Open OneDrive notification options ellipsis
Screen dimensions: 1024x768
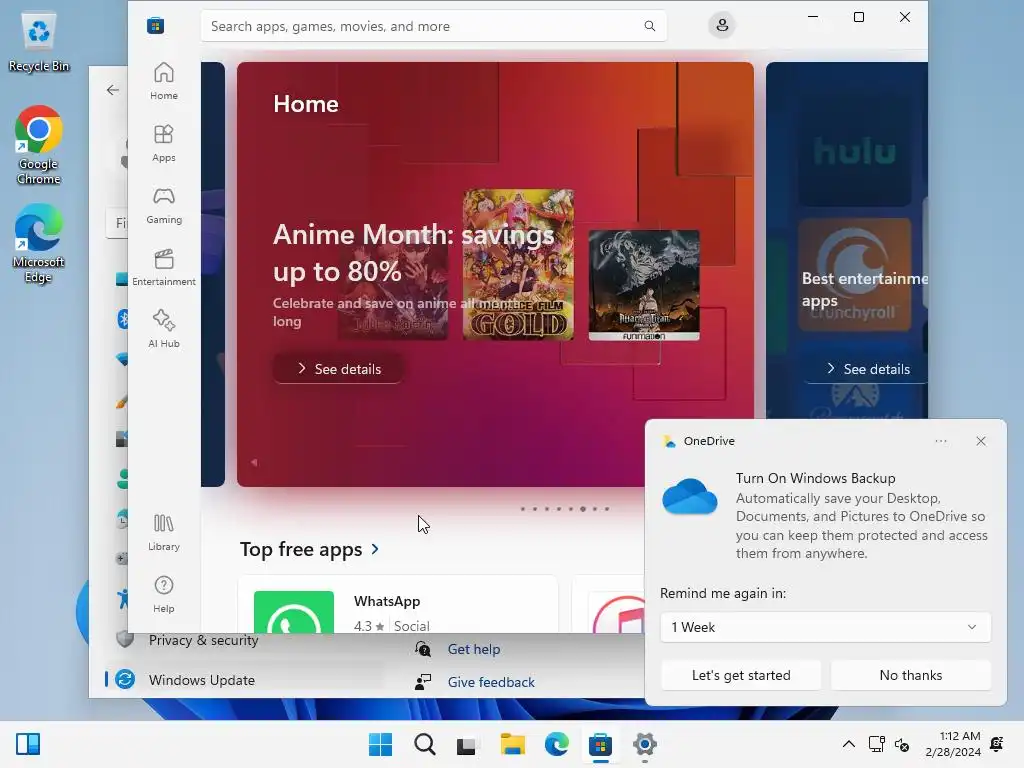pyautogui.click(x=940, y=441)
